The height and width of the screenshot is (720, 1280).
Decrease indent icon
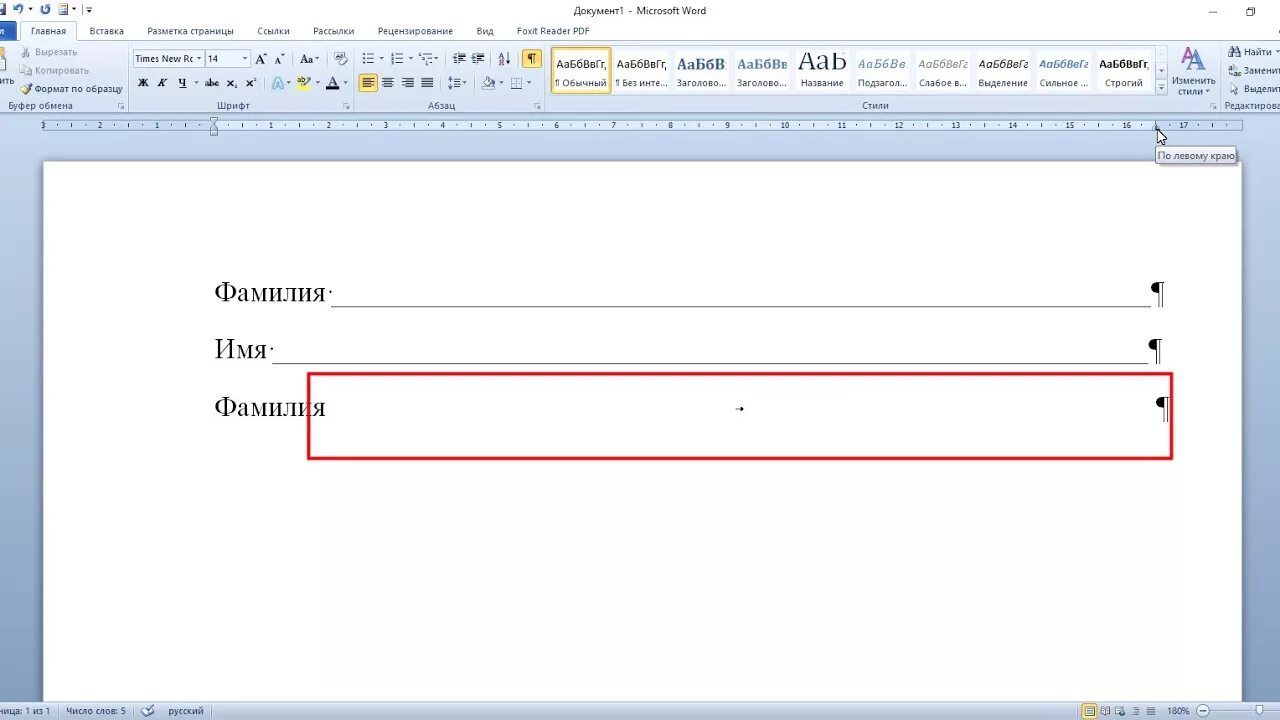pos(459,59)
